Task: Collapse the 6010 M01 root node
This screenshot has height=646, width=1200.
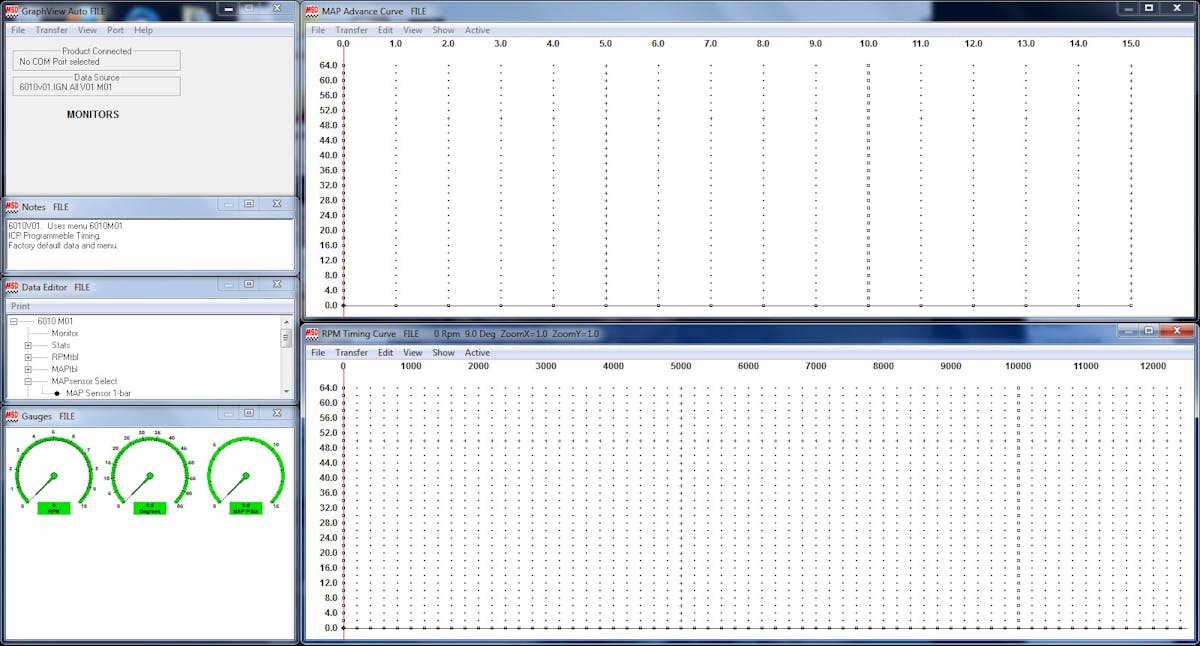Action: pos(14,321)
